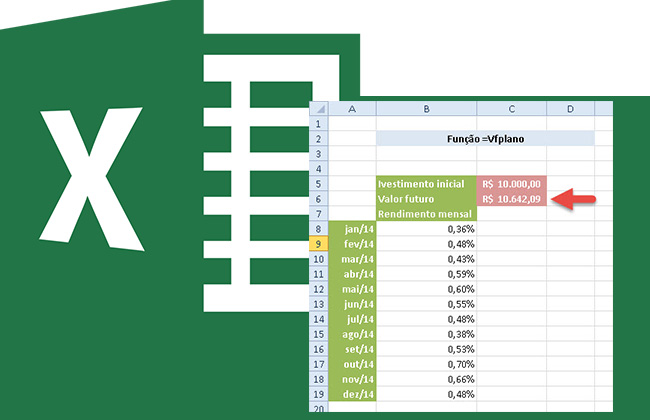Screen dimensions: 650x420
Task: Select the 0,55% value for jun/14
Action: (x=427, y=303)
